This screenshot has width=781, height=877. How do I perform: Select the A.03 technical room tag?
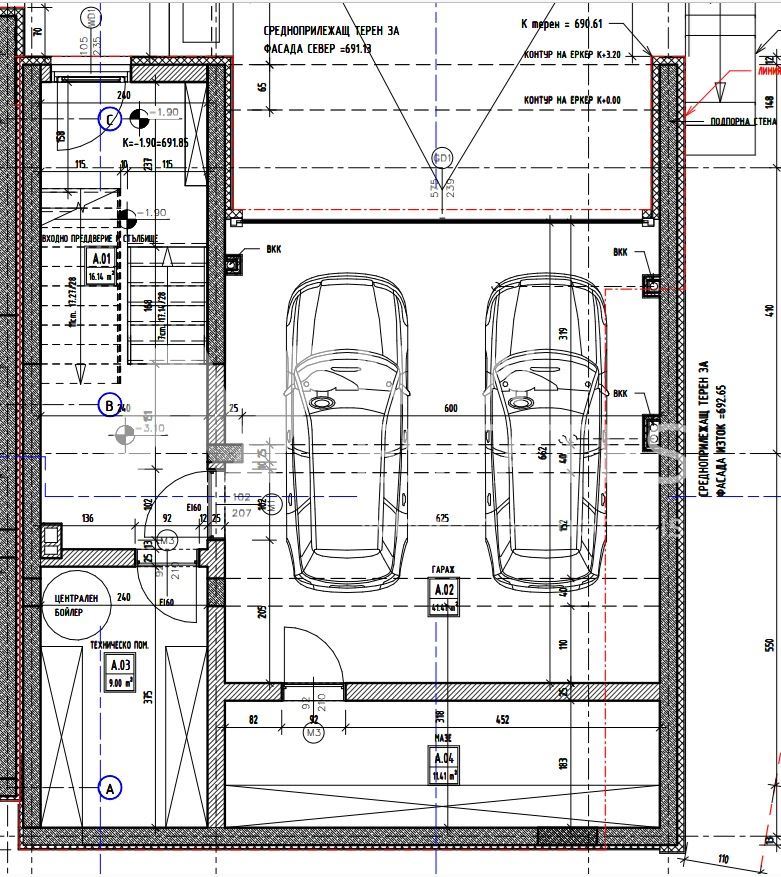point(120,674)
